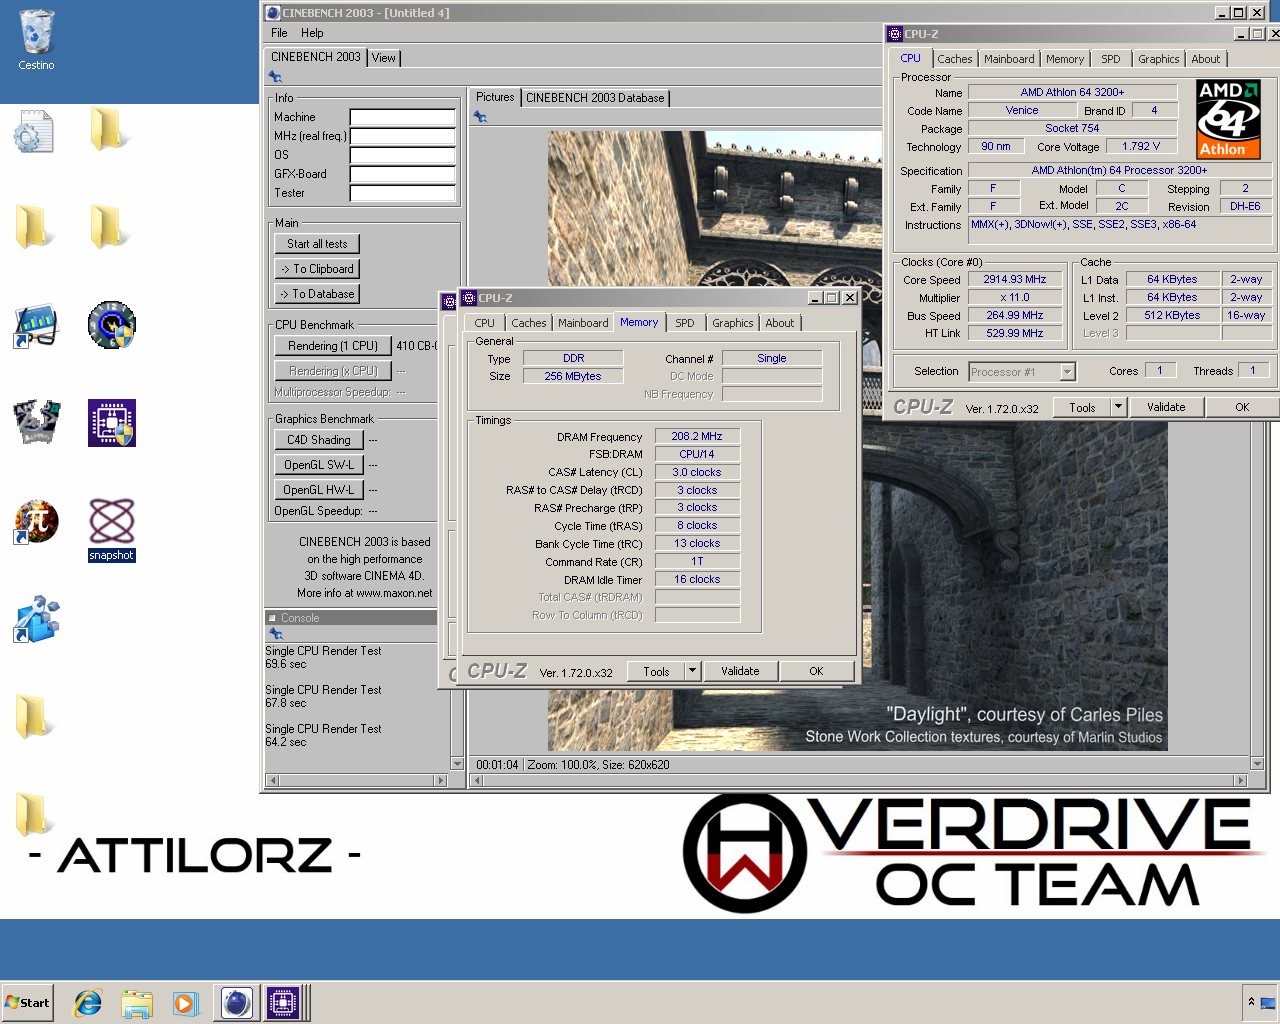
Task: Click the To Clipboard button
Action: tap(317, 269)
